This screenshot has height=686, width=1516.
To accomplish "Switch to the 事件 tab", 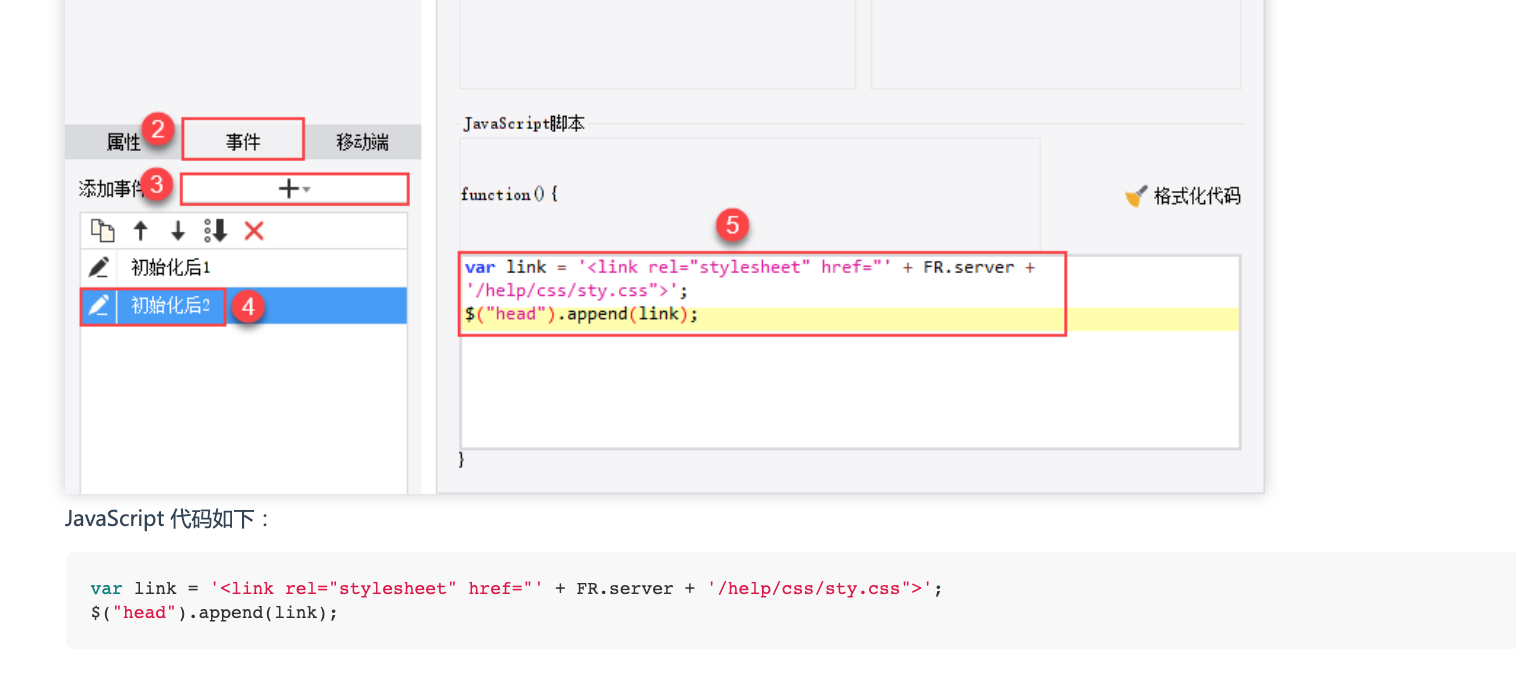I will (x=243, y=141).
